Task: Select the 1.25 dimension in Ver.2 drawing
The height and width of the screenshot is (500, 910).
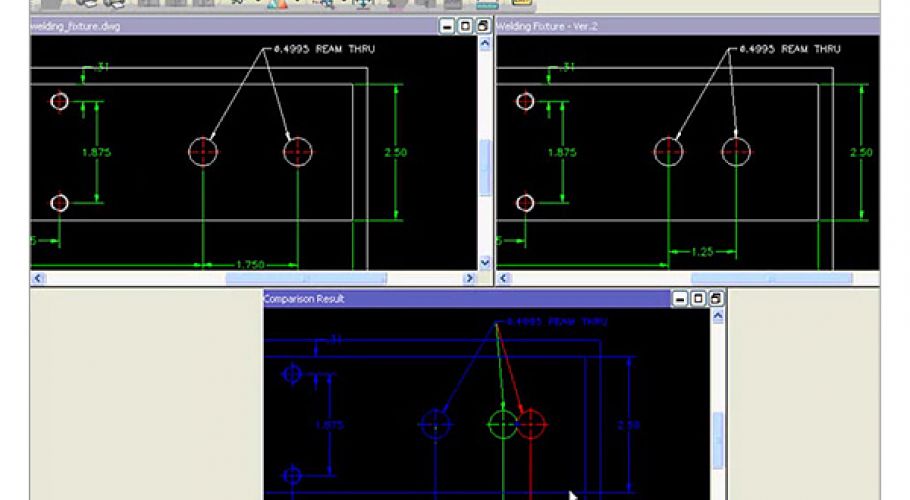Action: point(702,252)
